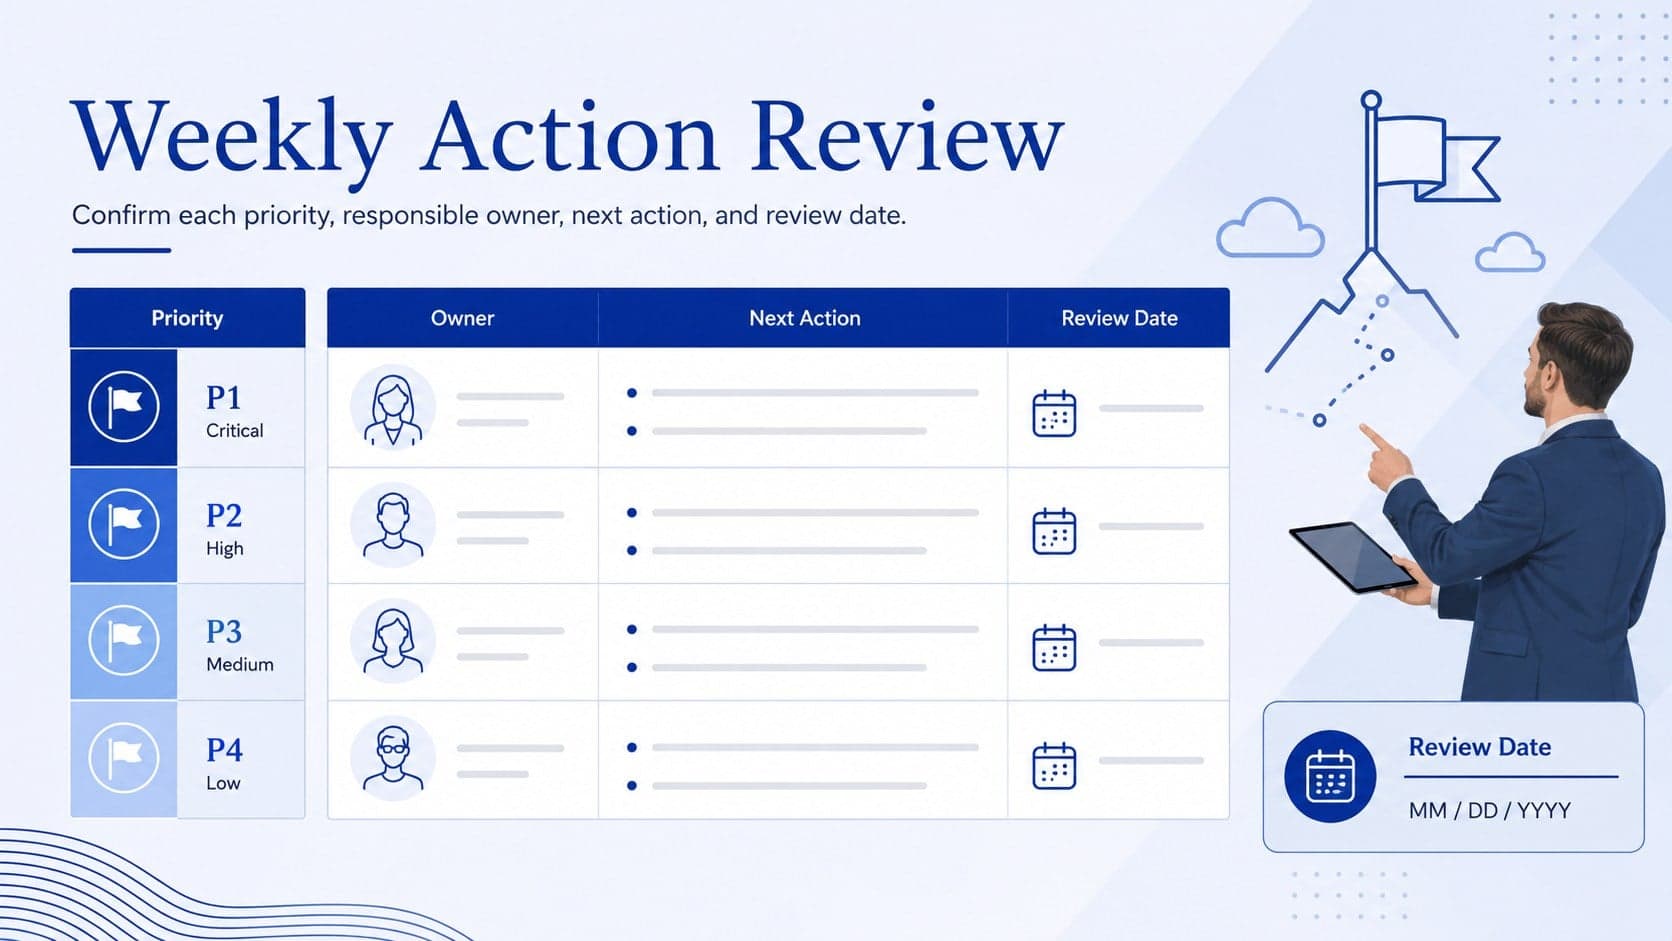Click the Next Action column header
The image size is (1672, 941).
point(804,318)
